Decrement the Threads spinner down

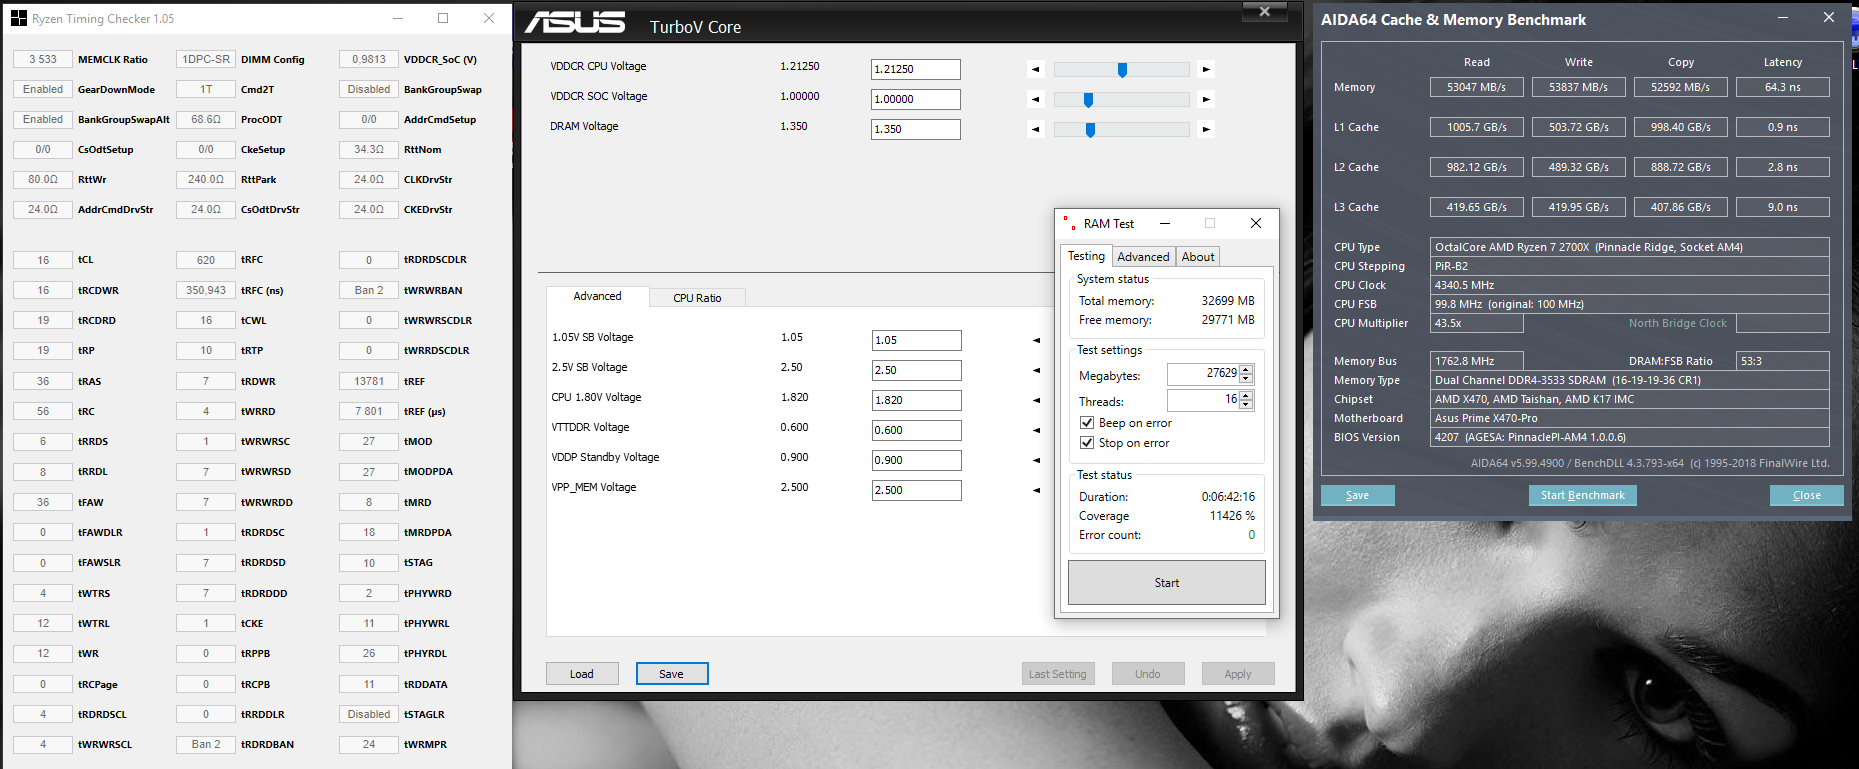pyautogui.click(x=1246, y=406)
